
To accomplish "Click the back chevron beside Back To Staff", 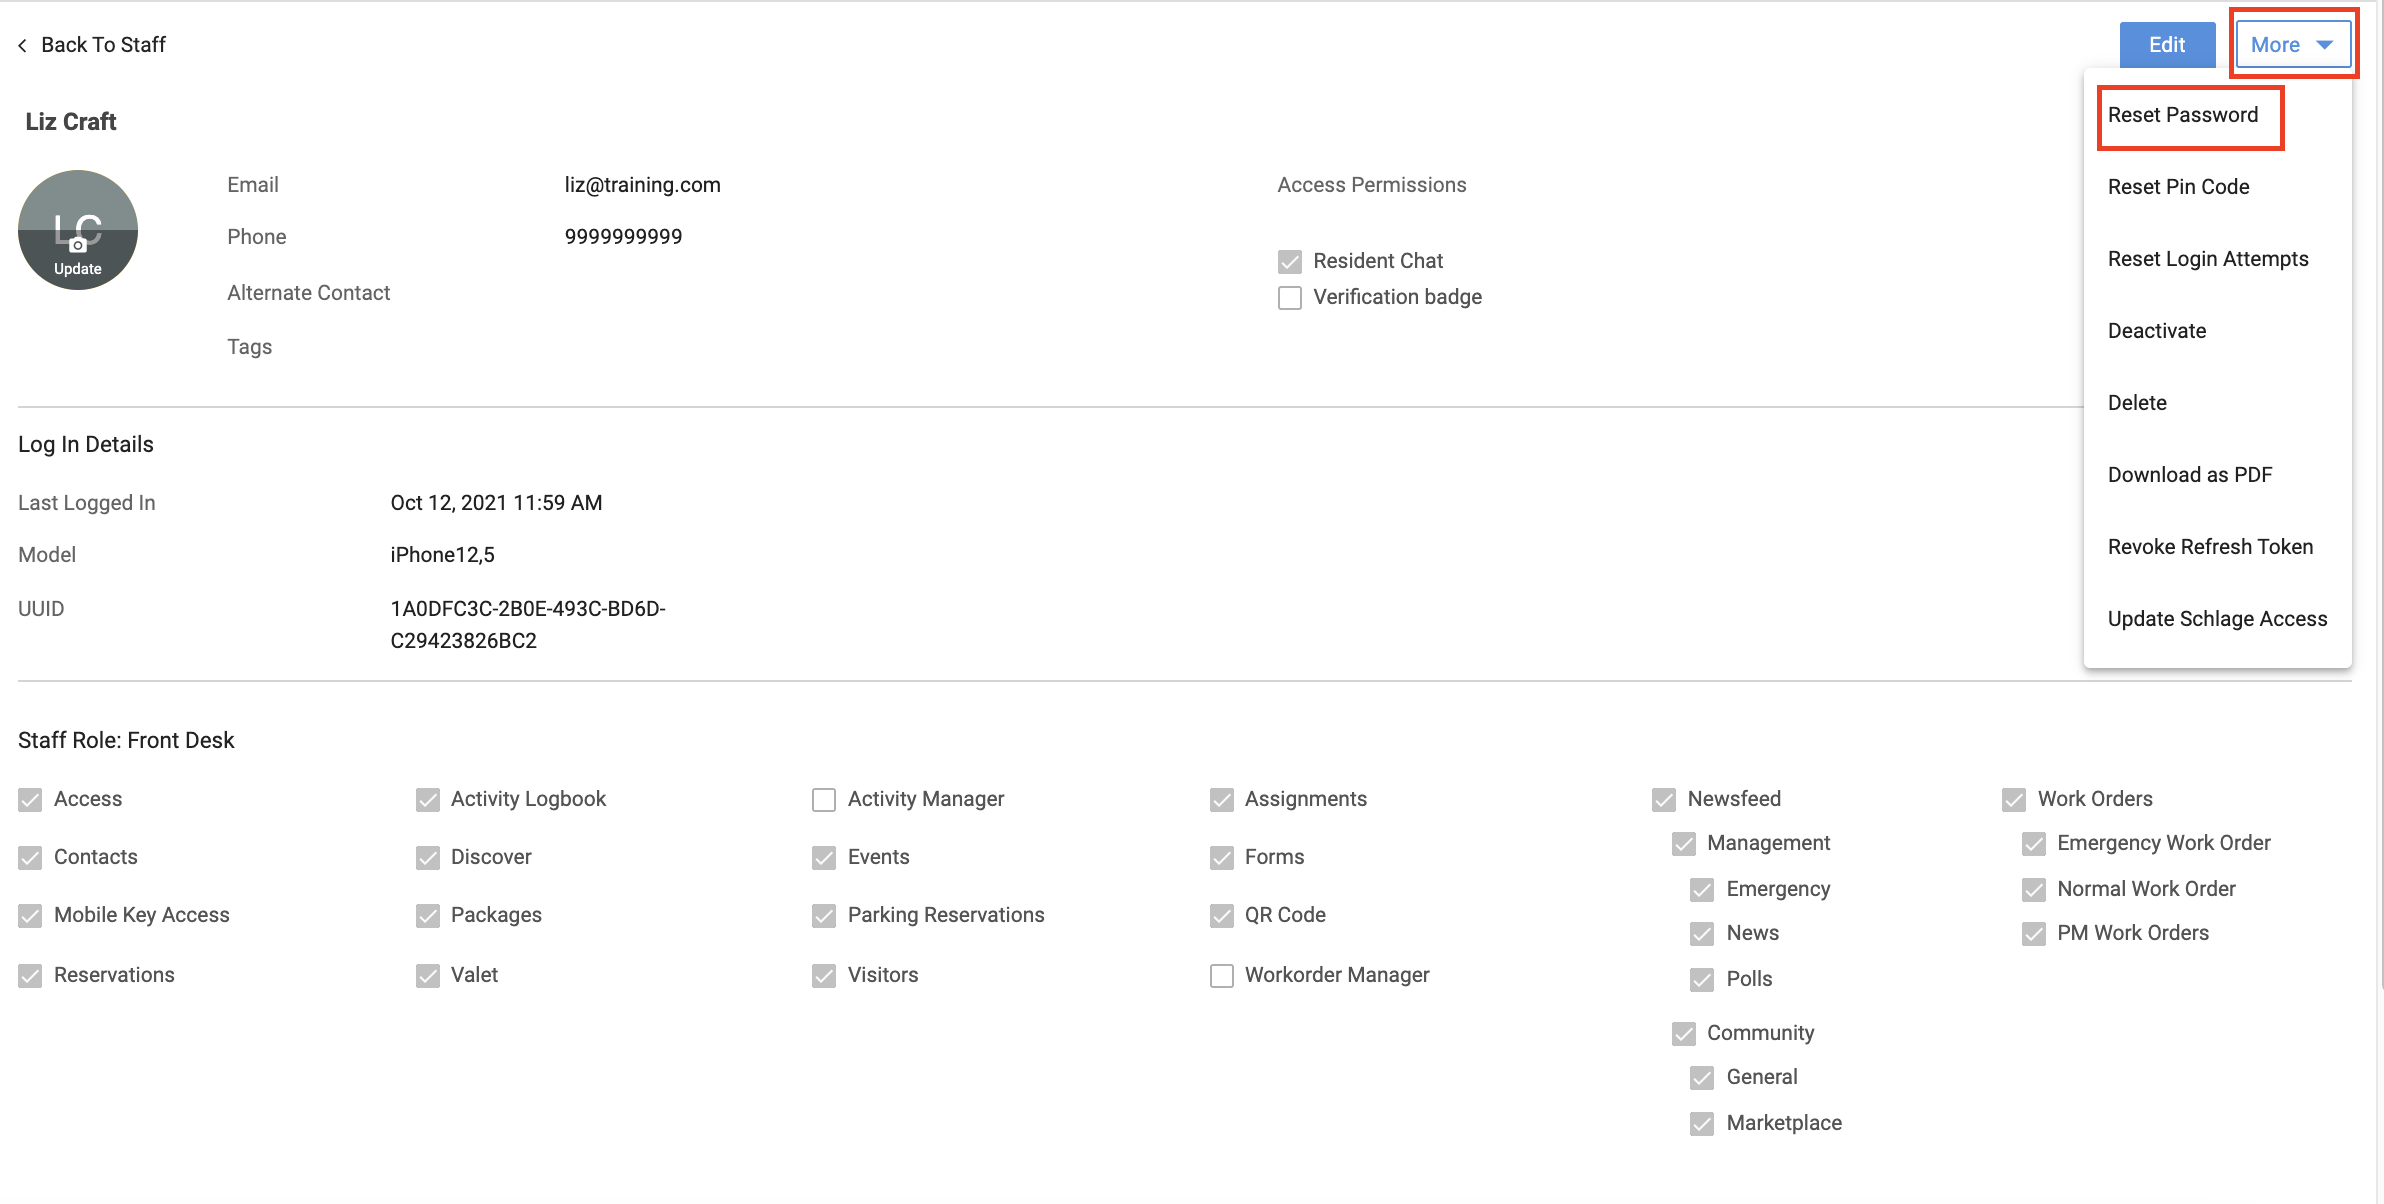I will coord(22,45).
